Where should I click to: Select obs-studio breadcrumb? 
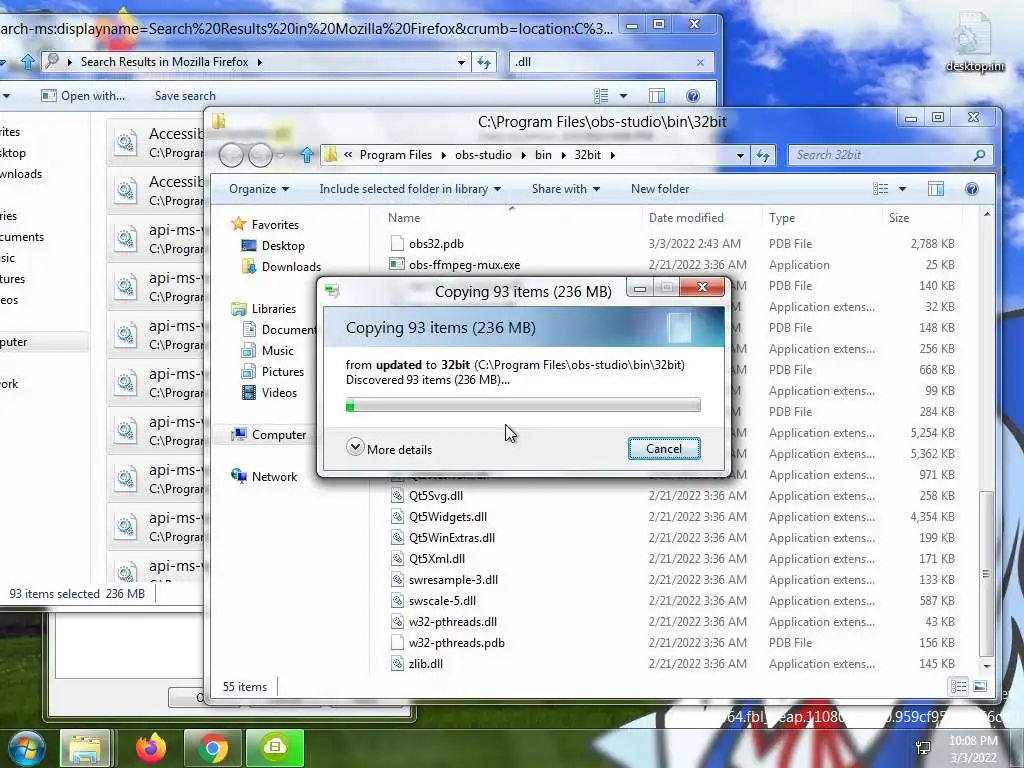[483, 155]
